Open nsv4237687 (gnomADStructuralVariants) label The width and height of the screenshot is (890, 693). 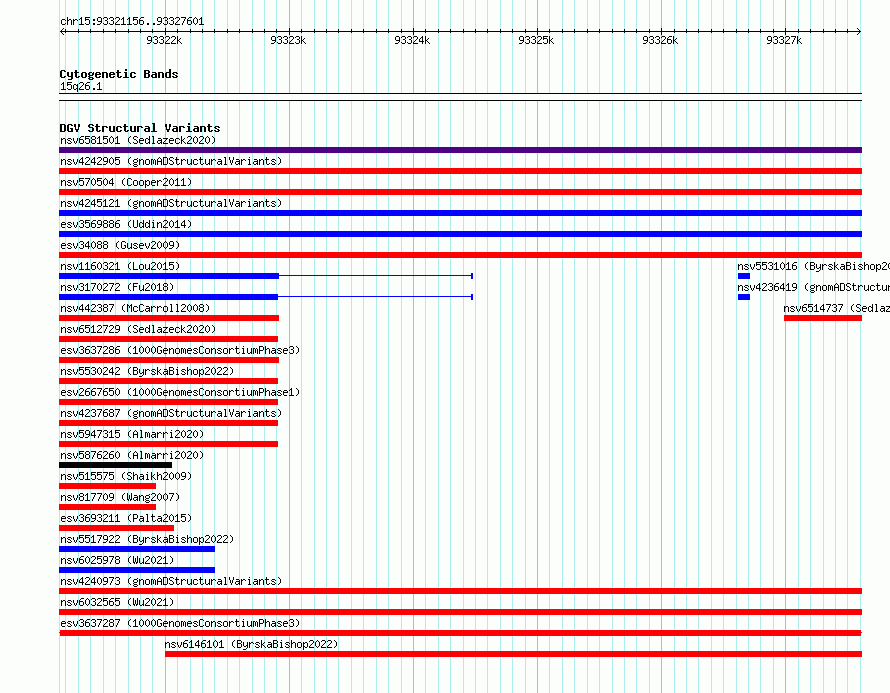point(171,413)
